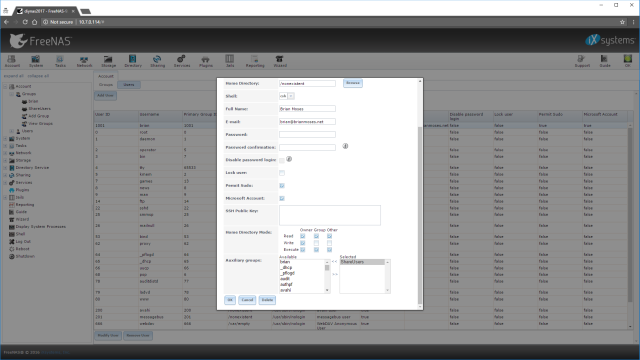Open the Storage toolbar icon
The image size is (640, 360).
[109, 61]
